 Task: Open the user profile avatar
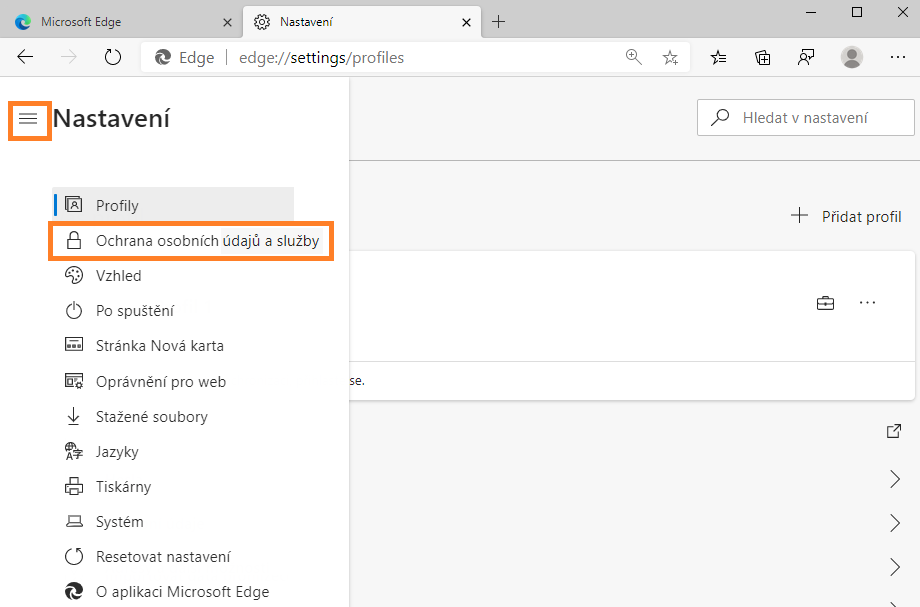tap(851, 57)
